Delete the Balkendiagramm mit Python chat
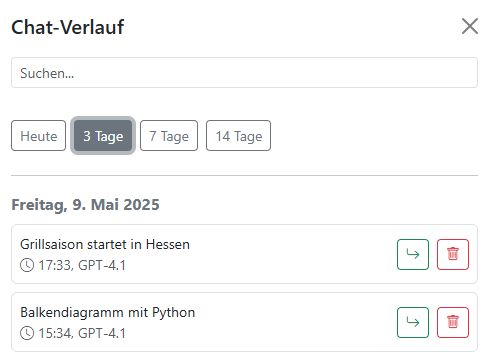This screenshot has width=491, height=363. (x=453, y=322)
